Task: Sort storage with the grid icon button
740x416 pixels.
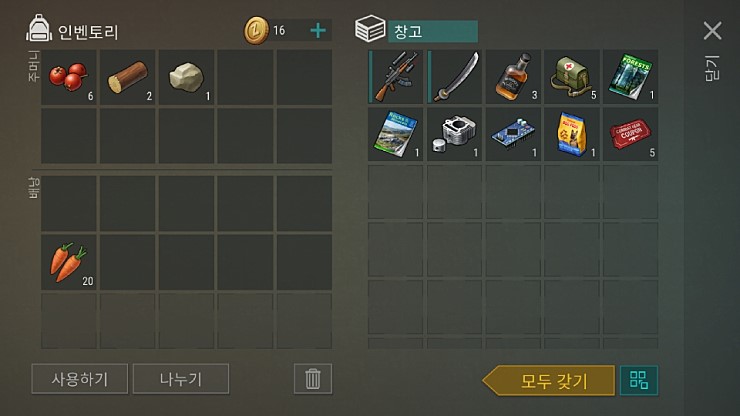Action: pyautogui.click(x=639, y=380)
